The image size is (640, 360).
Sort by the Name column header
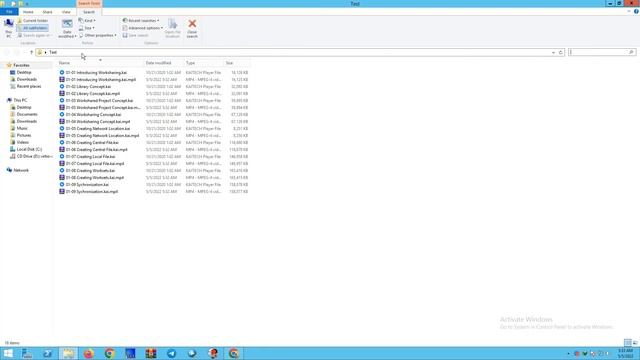coord(100,63)
